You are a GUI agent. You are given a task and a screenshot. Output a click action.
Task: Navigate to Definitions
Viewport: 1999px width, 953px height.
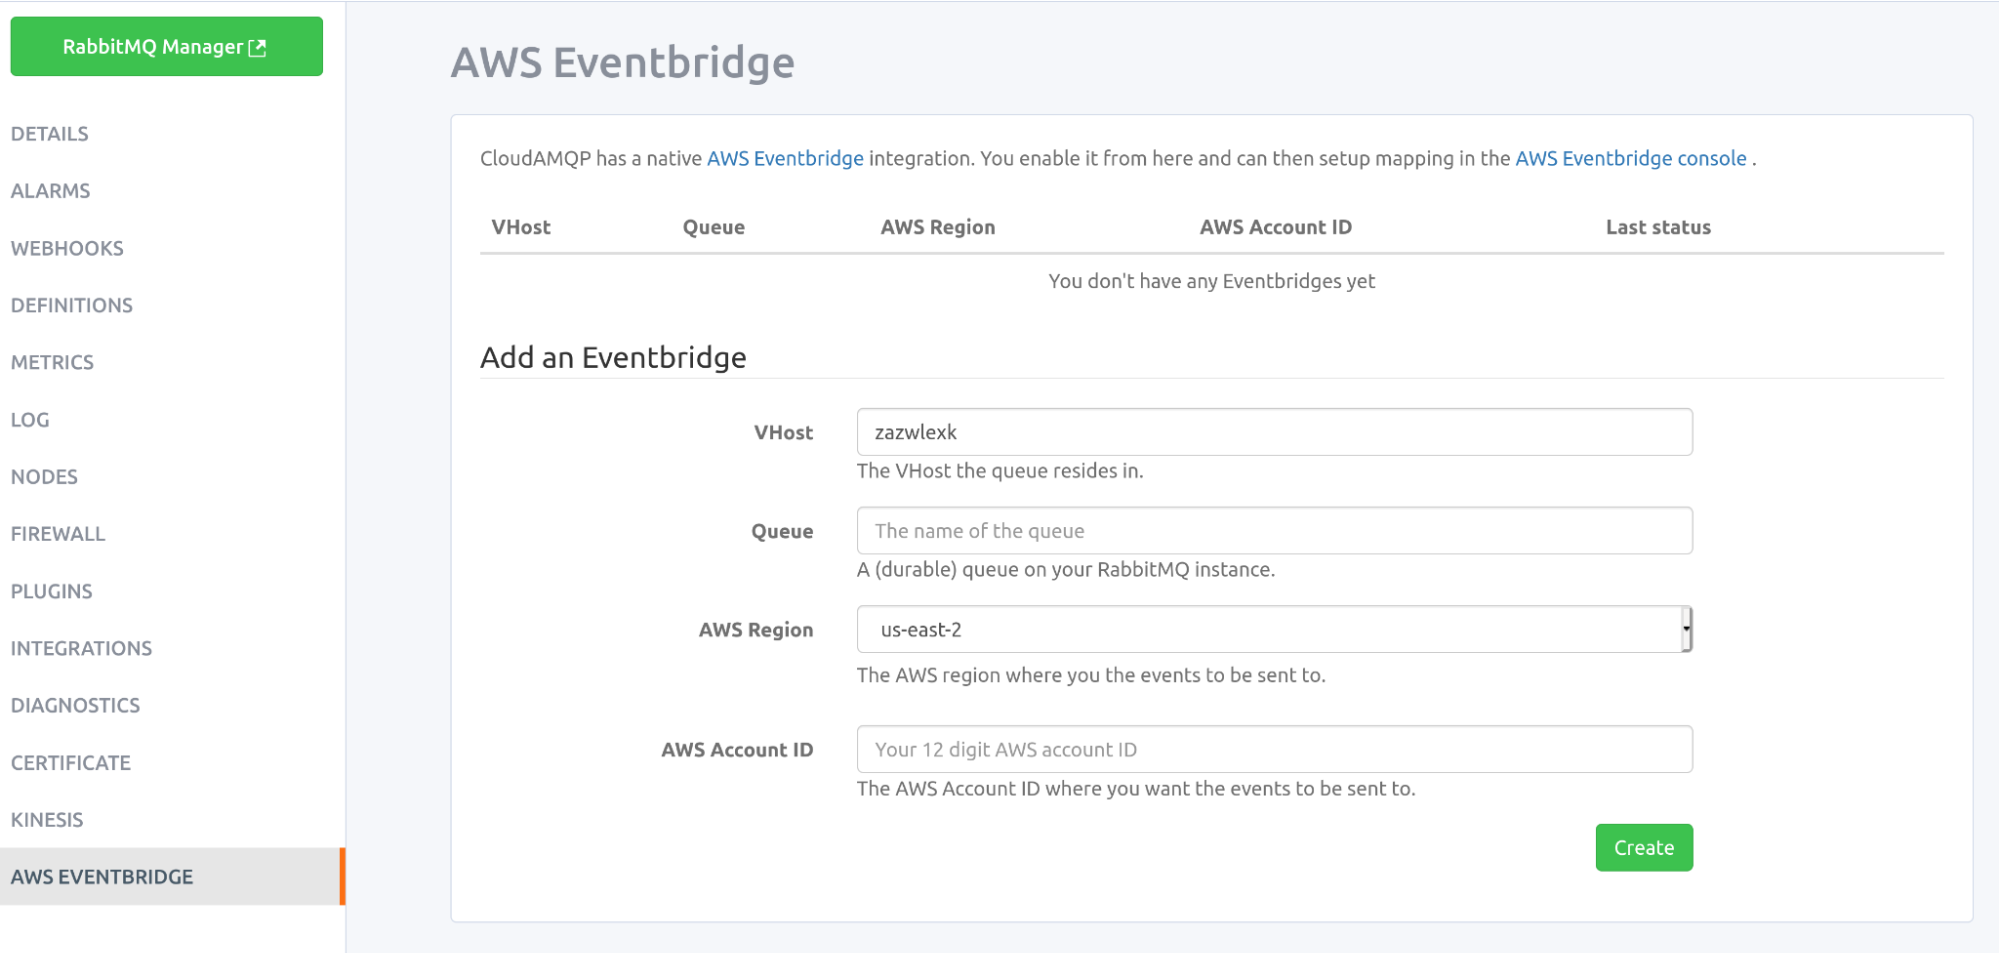point(72,305)
